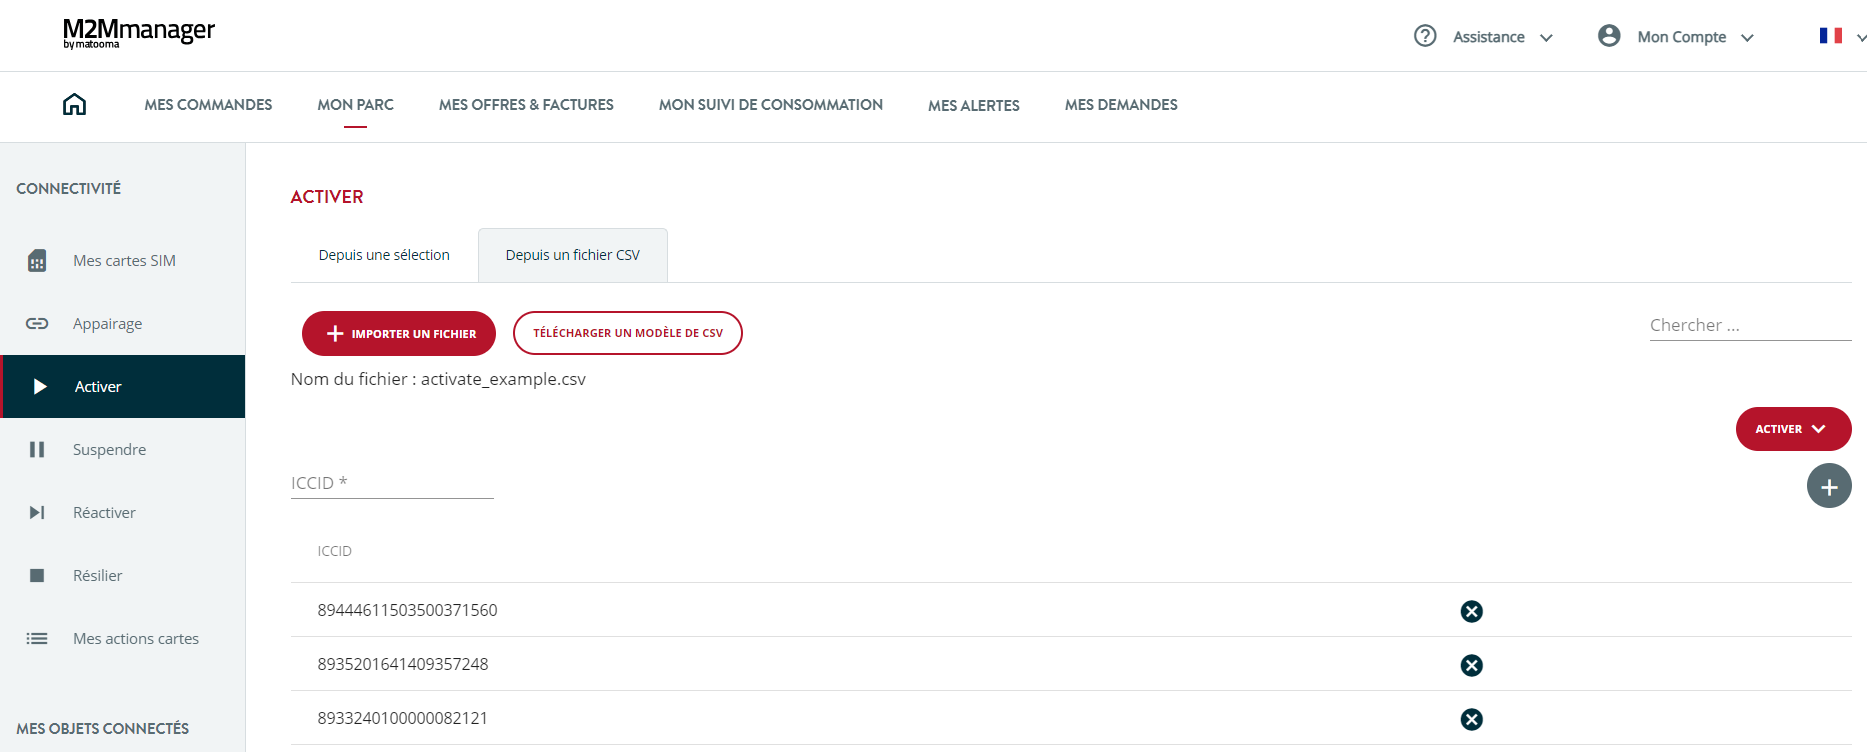The image size is (1867, 752).
Task: Focus the Chercher search field
Action: 1750,325
